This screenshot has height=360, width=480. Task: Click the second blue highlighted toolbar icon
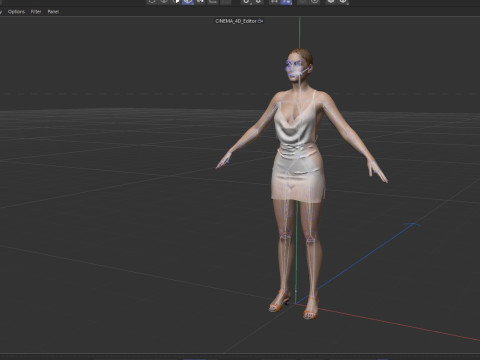(286, 2)
